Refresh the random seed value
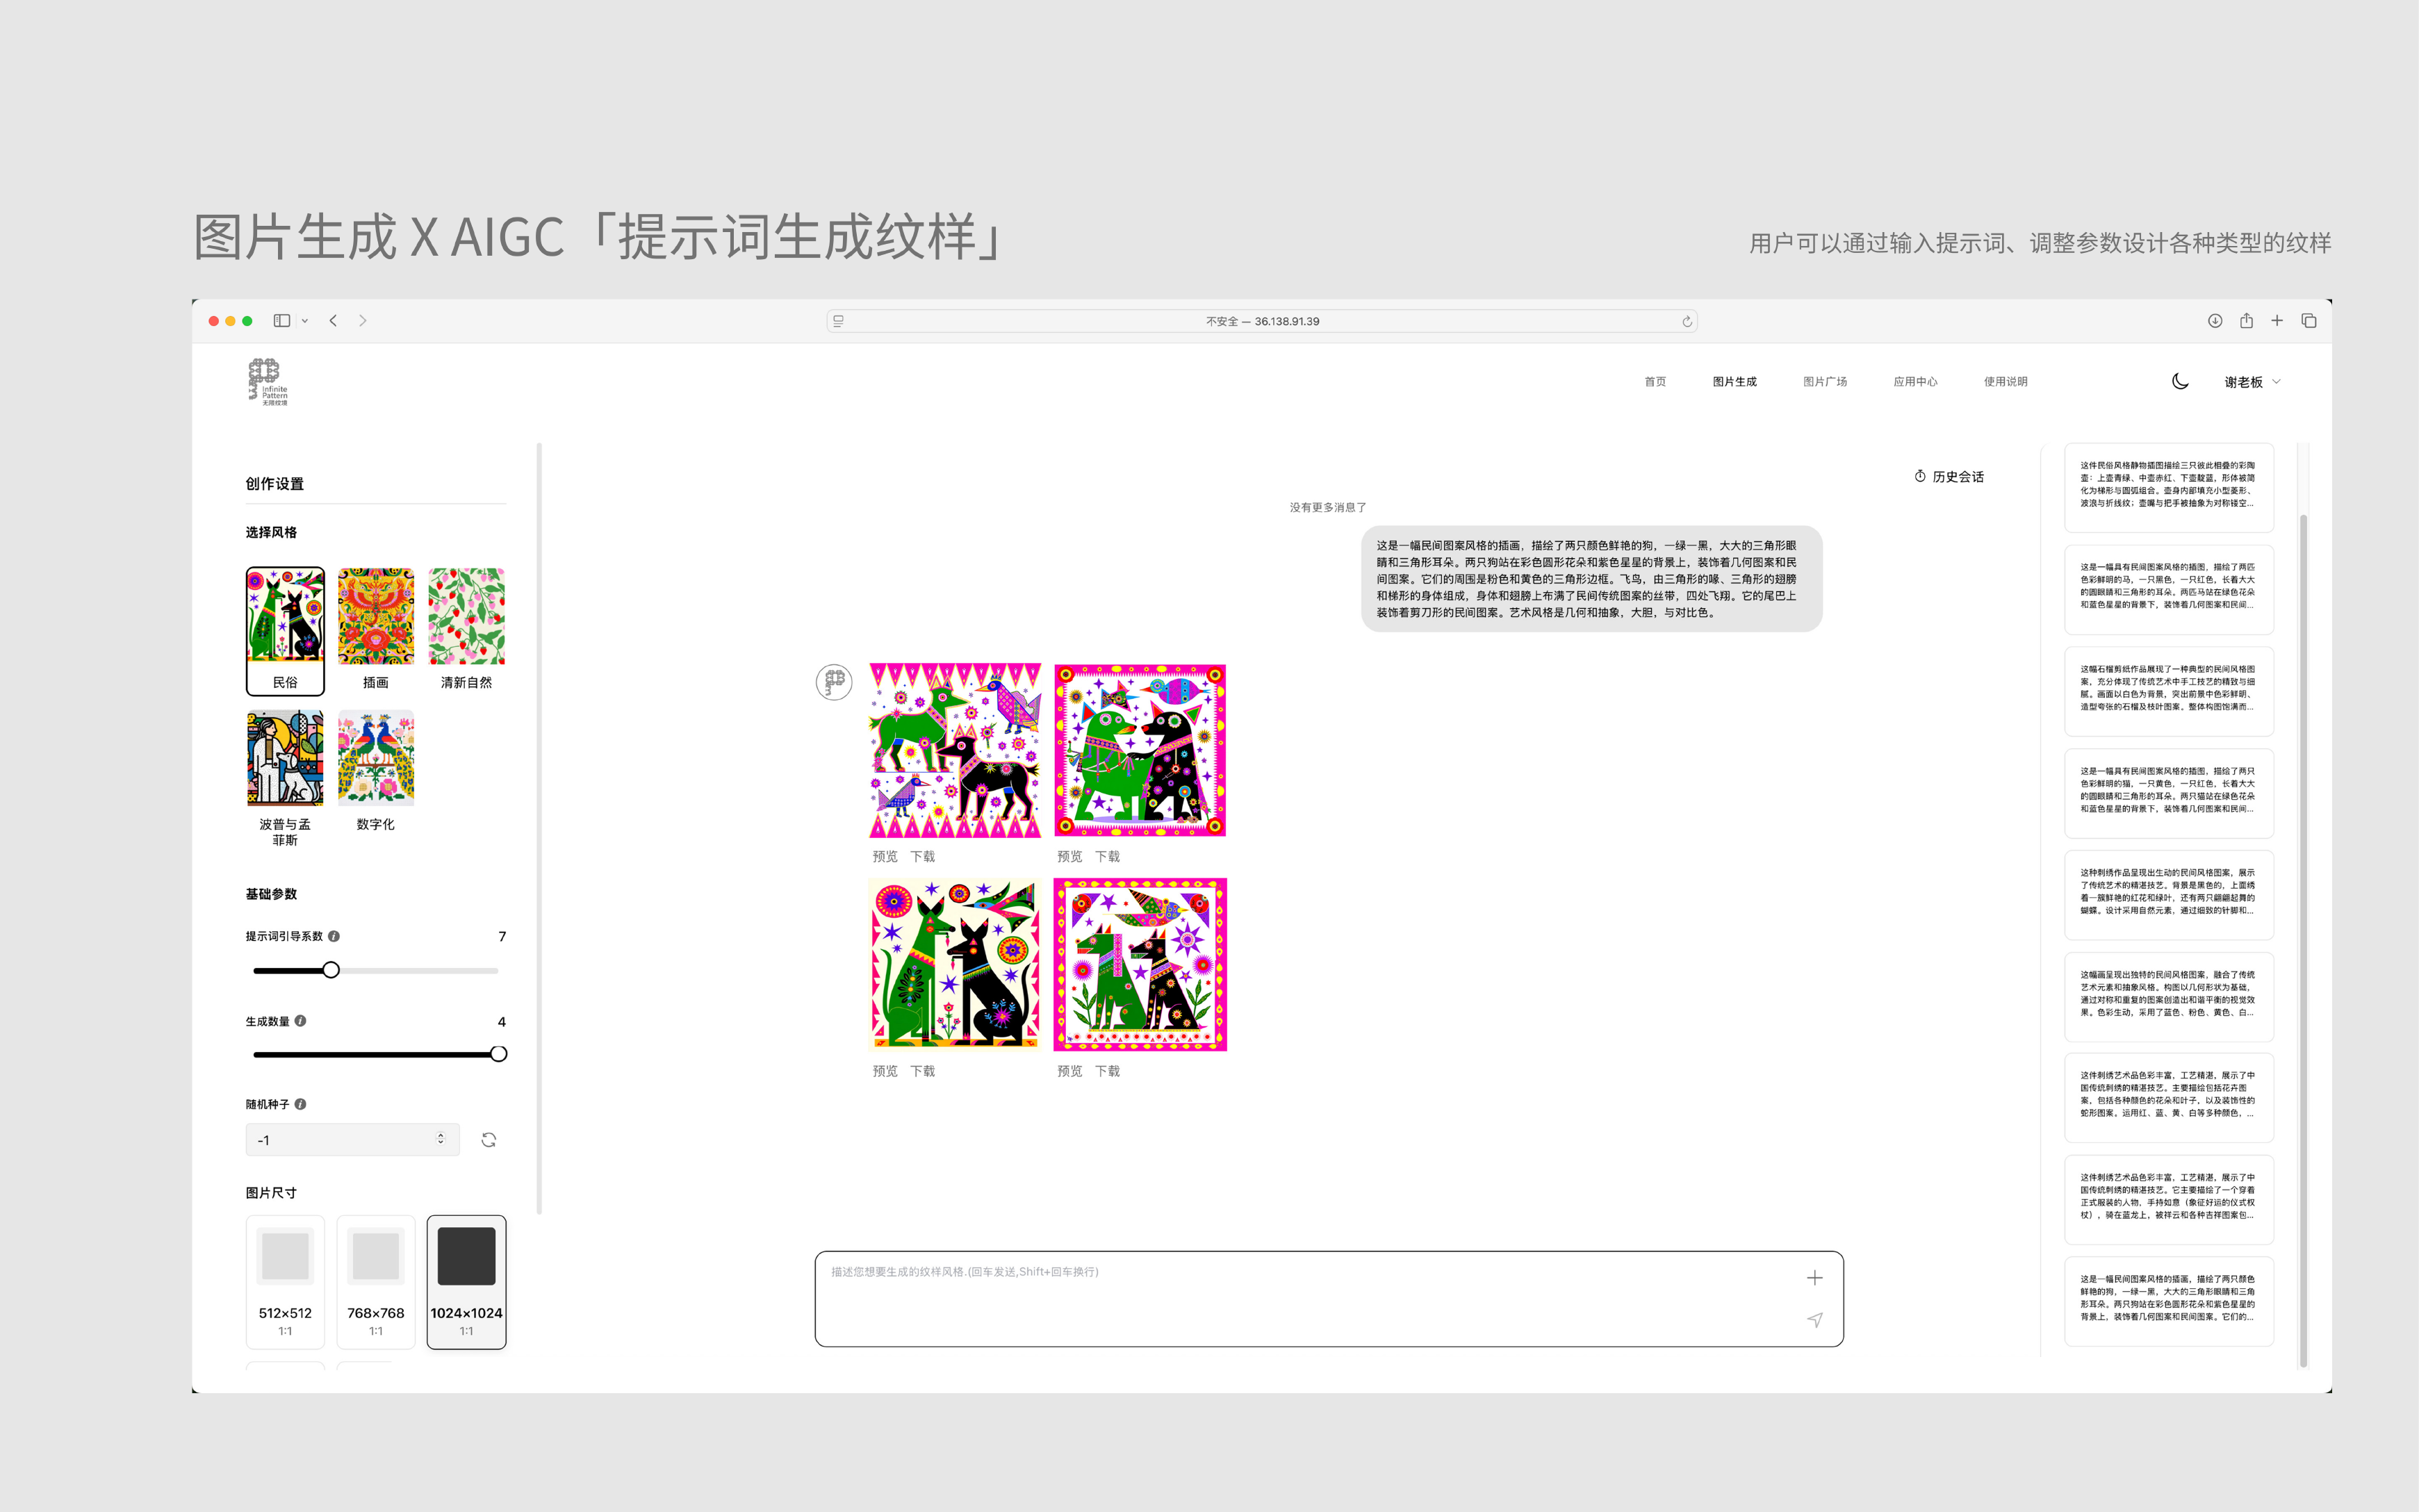 489,1140
